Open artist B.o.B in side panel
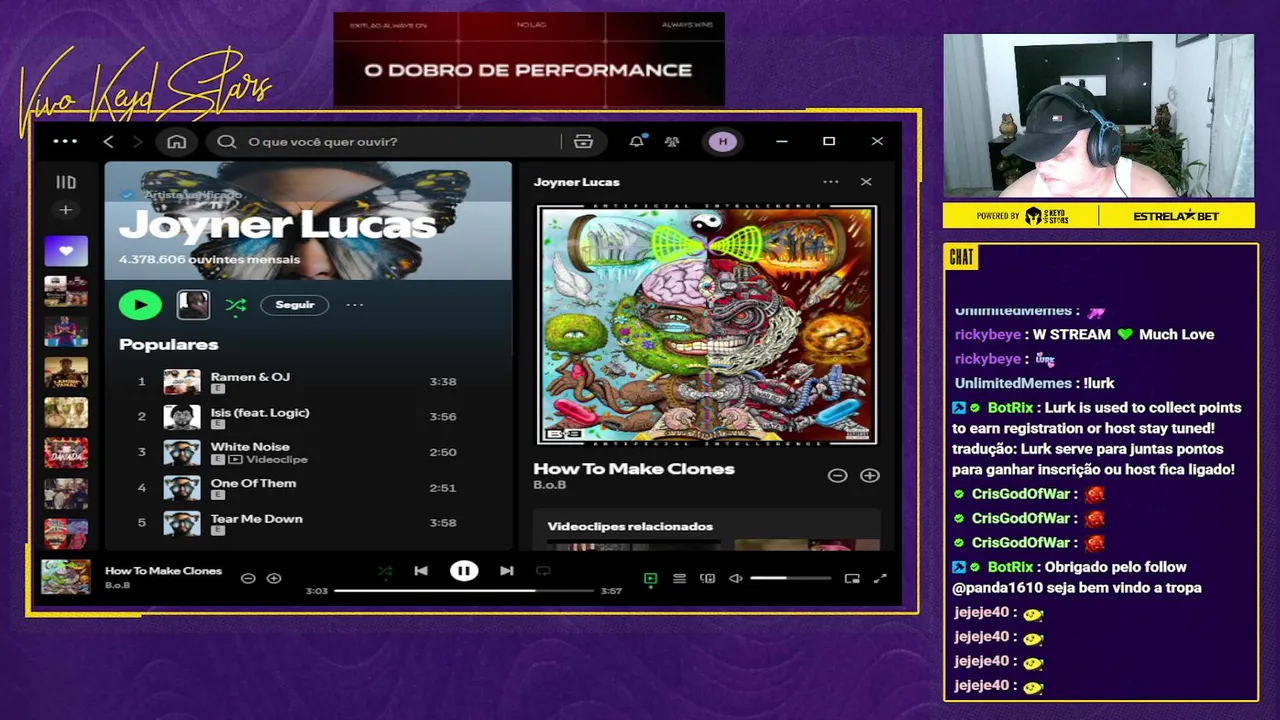The image size is (1280, 720). (549, 486)
